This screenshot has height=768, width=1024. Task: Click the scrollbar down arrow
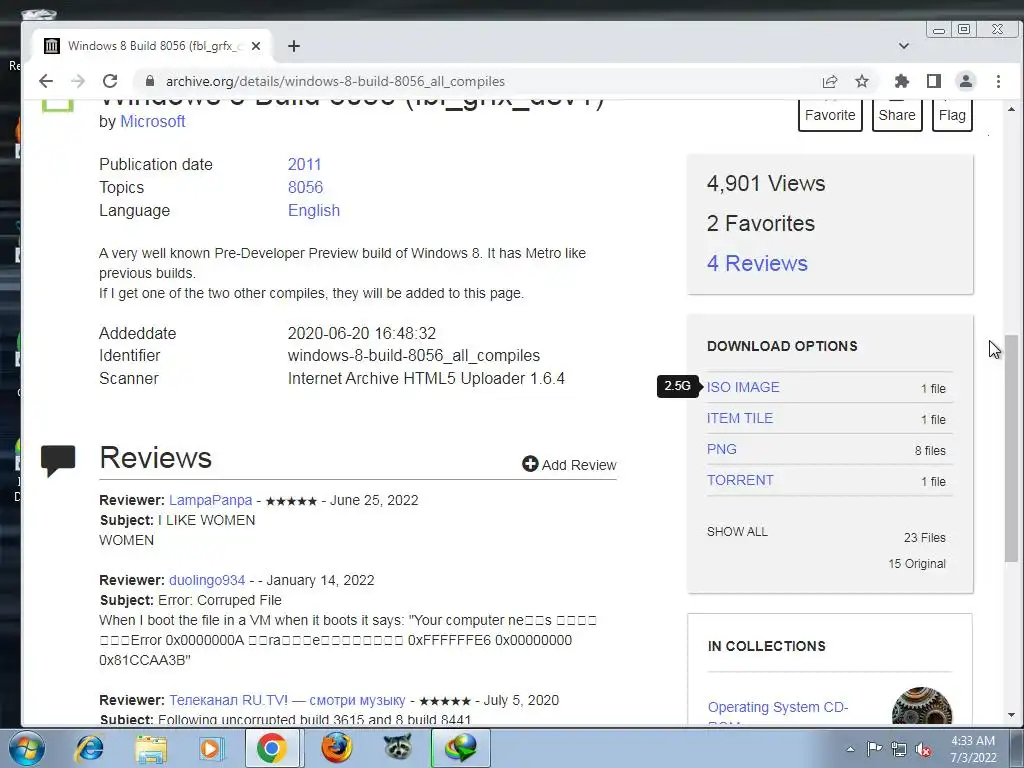1011,715
